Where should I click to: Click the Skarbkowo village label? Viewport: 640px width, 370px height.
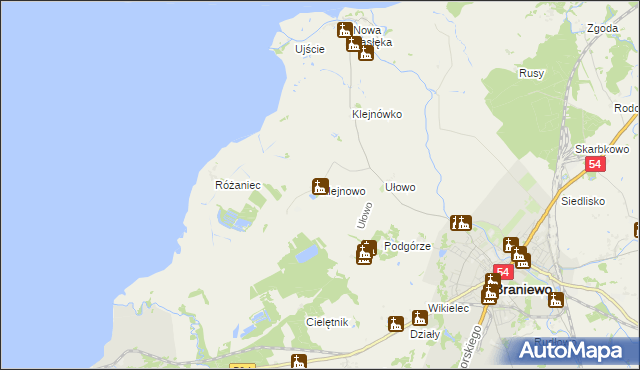602,149
